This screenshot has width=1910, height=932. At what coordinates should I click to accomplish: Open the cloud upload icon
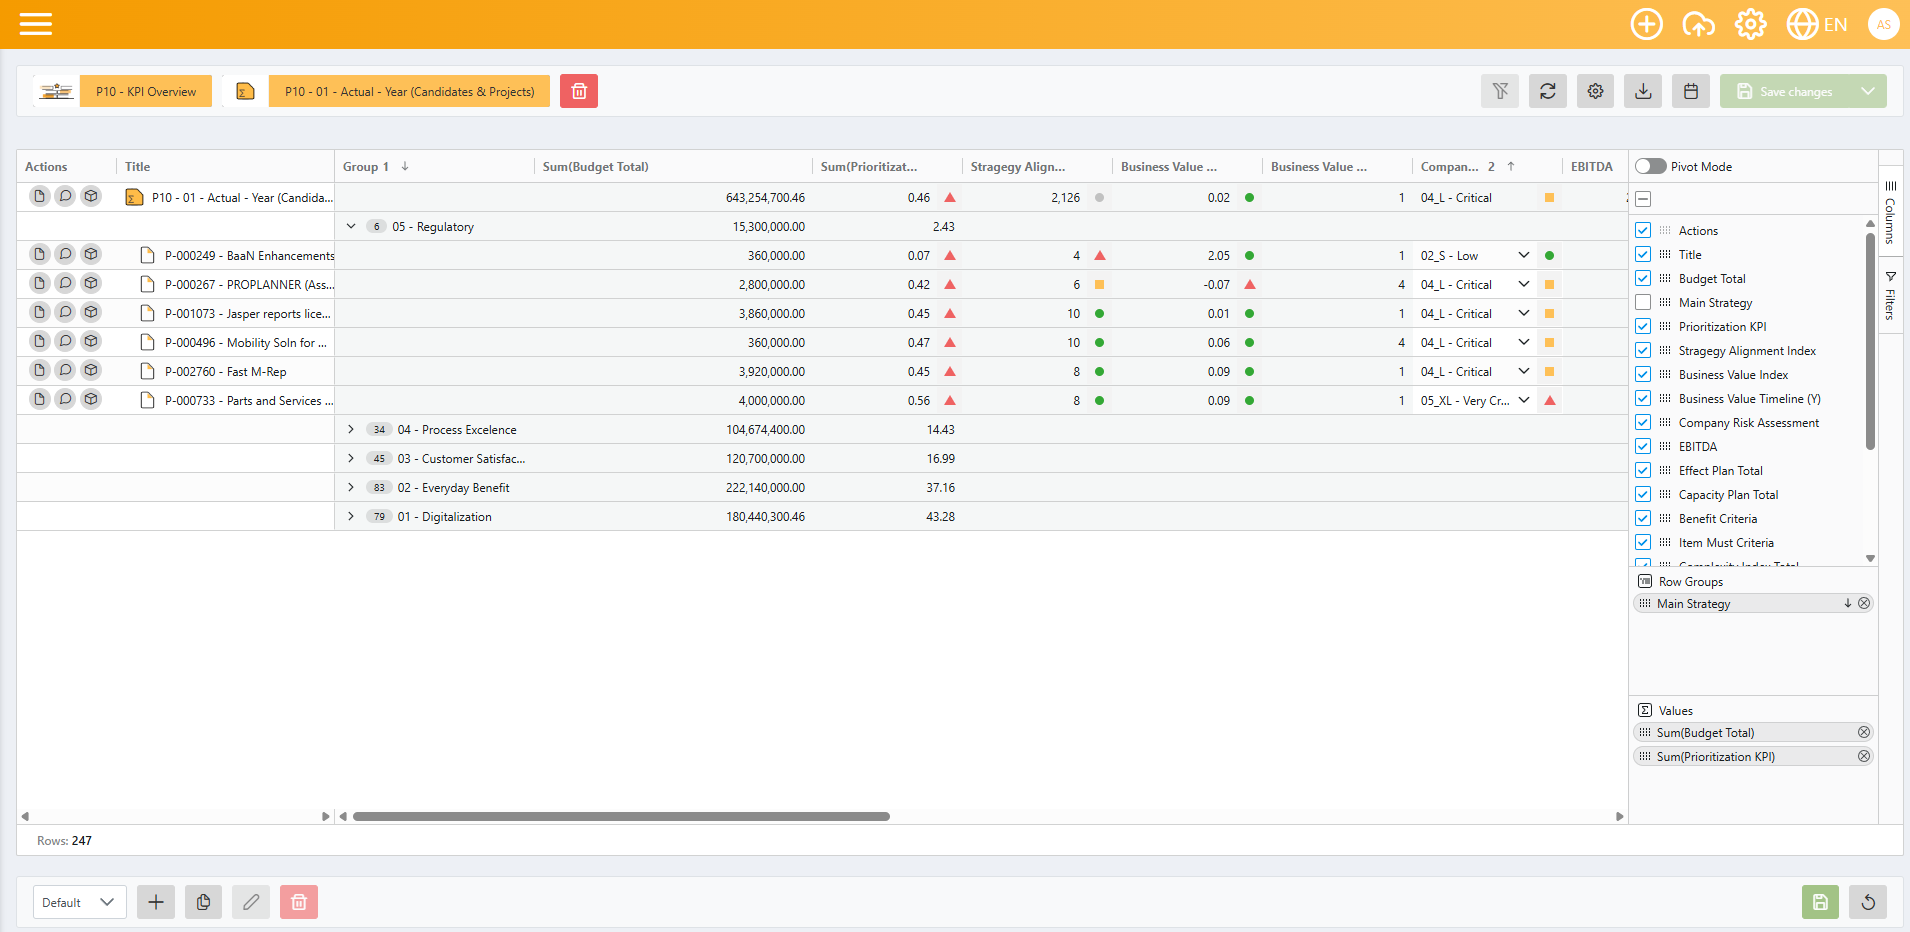tap(1698, 24)
